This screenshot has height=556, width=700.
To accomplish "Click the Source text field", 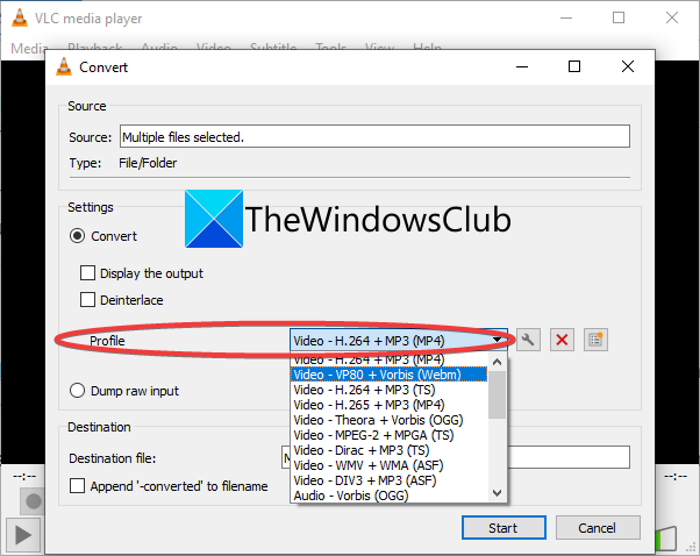I will (x=375, y=136).
